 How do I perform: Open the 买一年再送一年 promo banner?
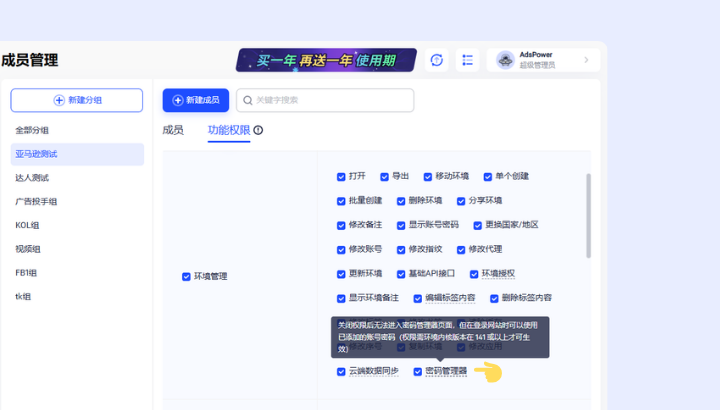pos(326,60)
